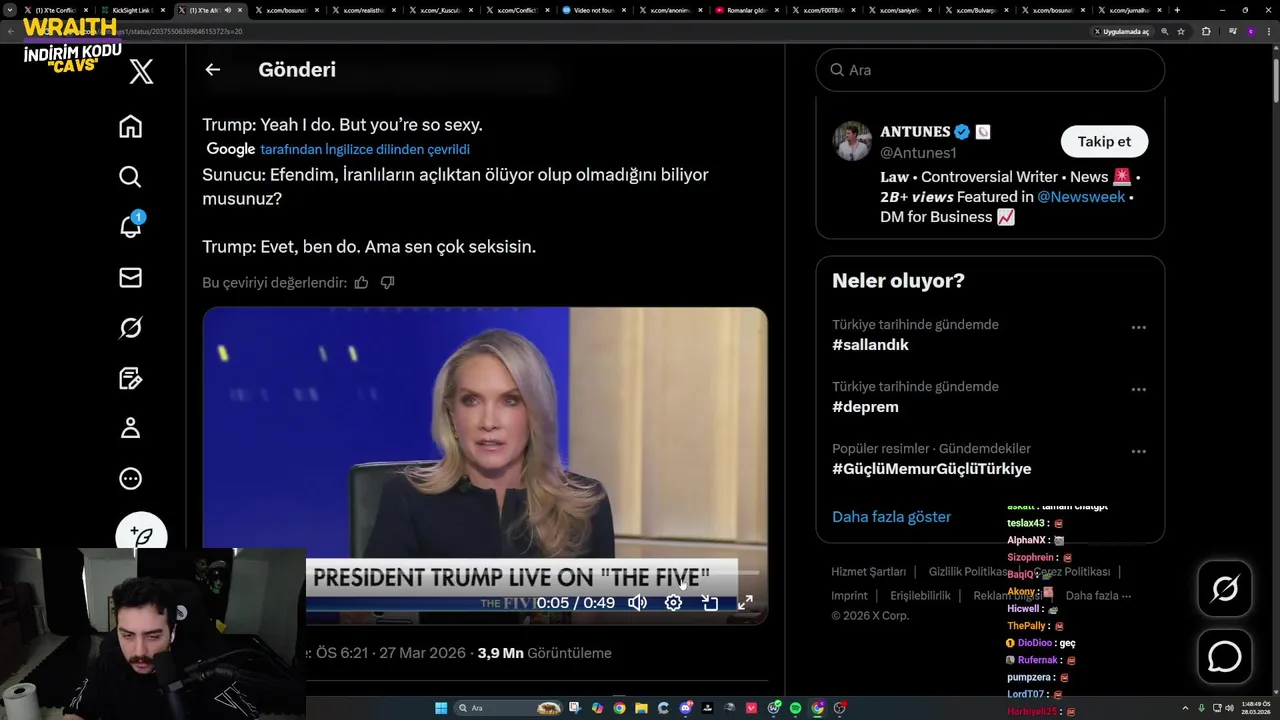Image resolution: width=1280 pixels, height=720 pixels.
Task: Open @Antunes1 handle
Action: coord(918,153)
